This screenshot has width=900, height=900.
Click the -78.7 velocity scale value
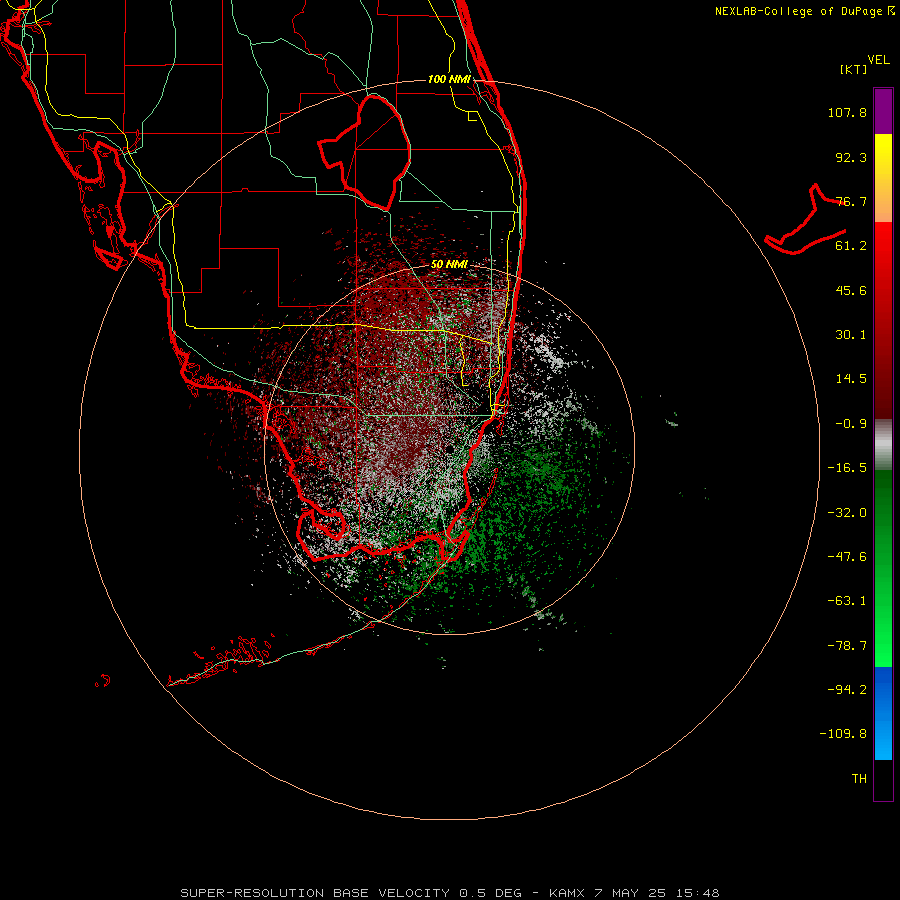847,646
